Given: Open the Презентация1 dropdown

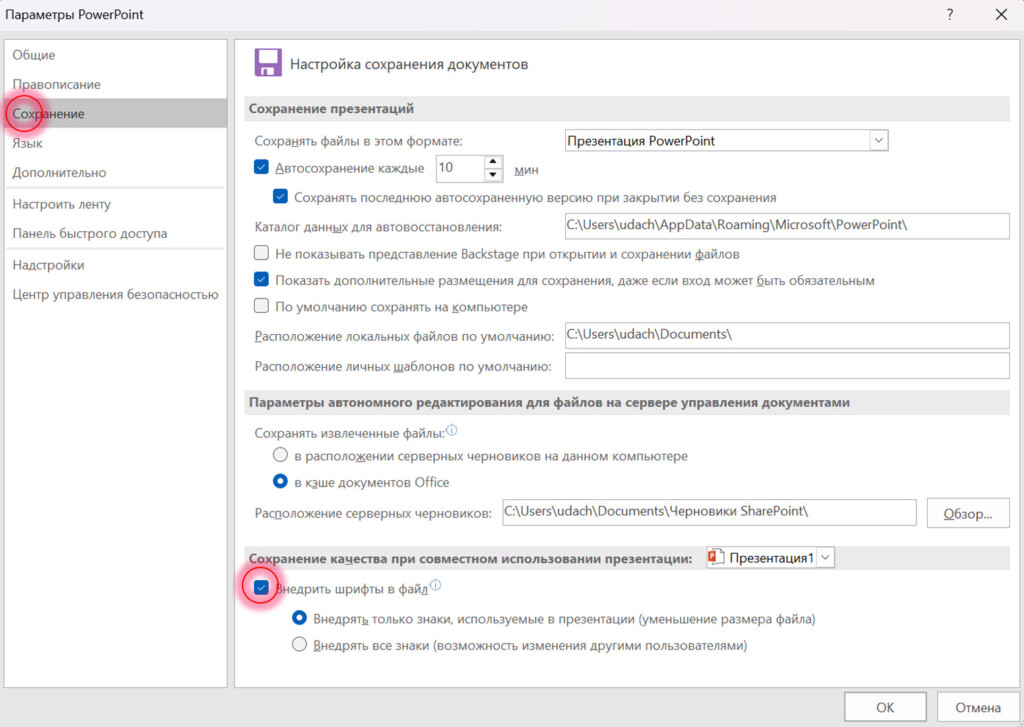Looking at the screenshot, I should [x=823, y=559].
